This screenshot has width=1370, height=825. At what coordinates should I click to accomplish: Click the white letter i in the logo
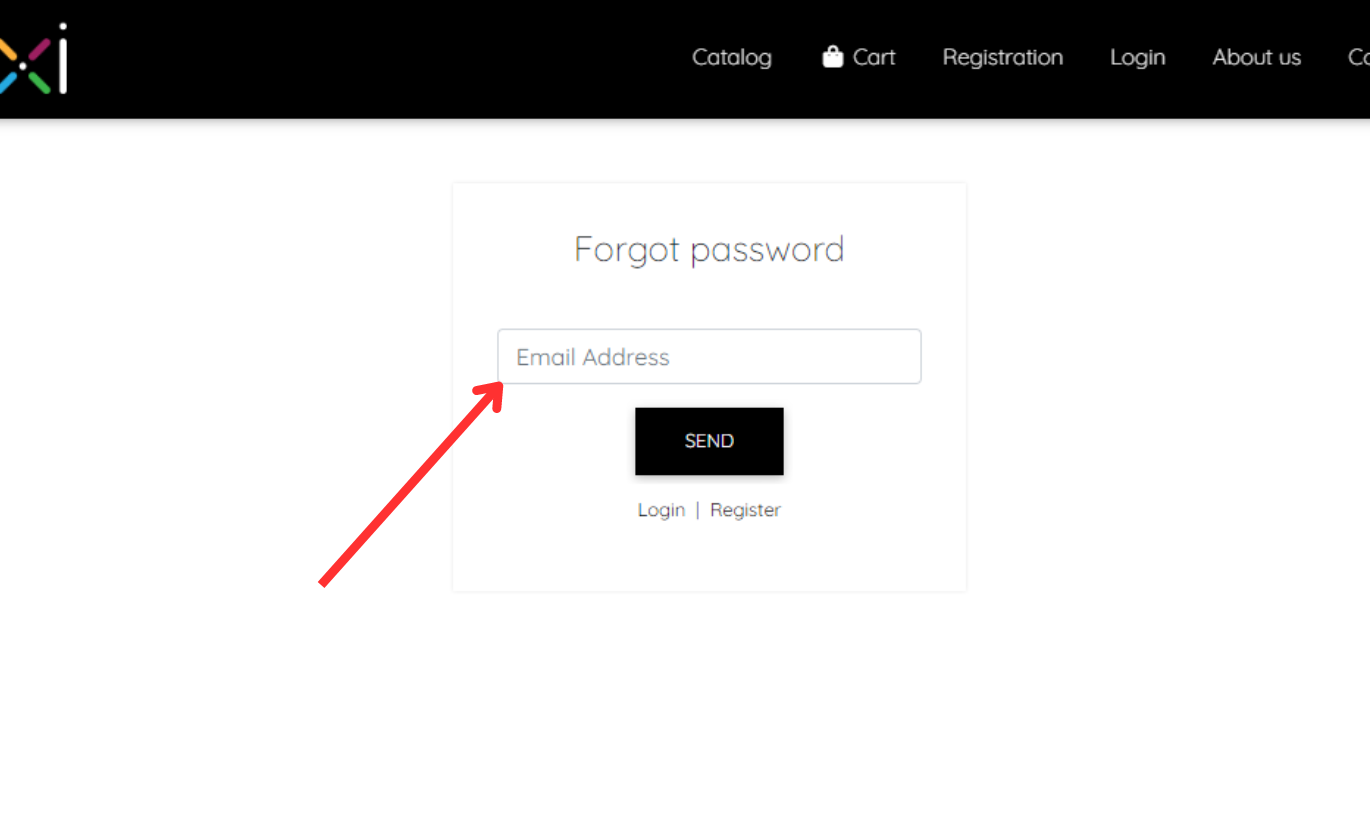point(62,58)
